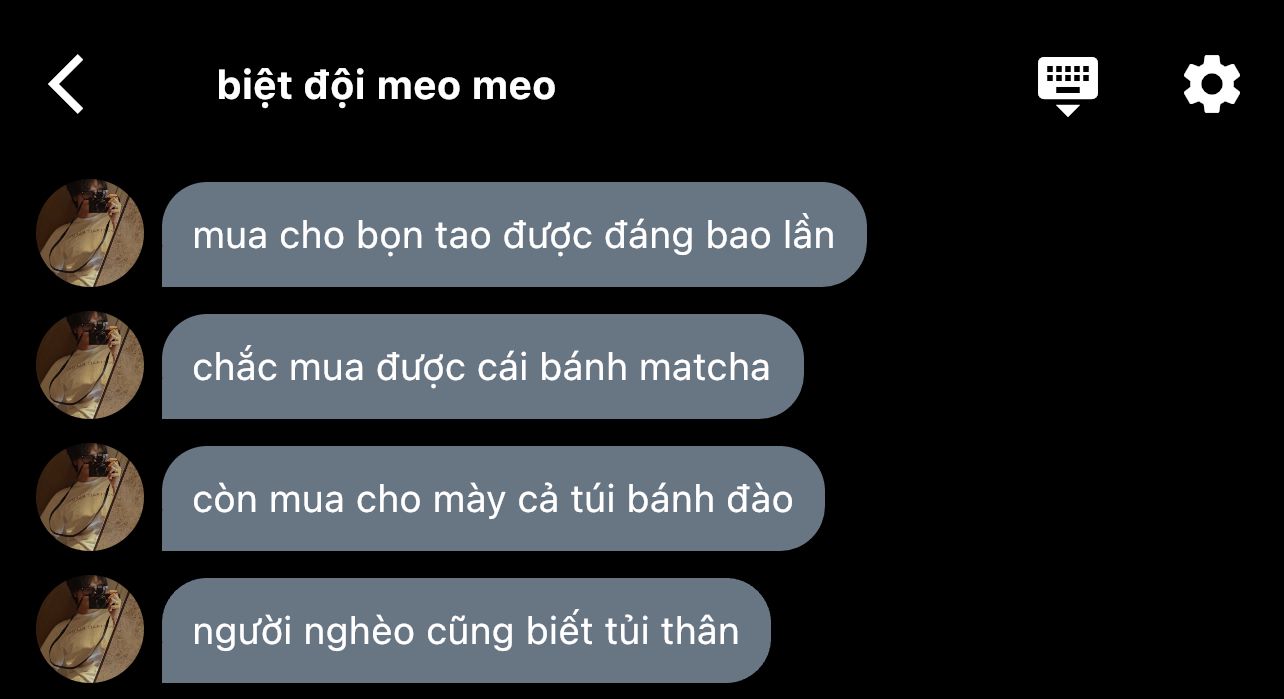Select the message 'còn mua cho mày cả túi bánh đào'

click(x=493, y=499)
